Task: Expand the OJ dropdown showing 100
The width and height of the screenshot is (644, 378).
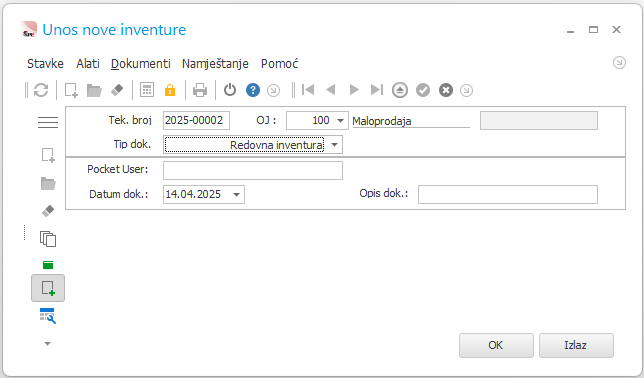Action: 340,120
